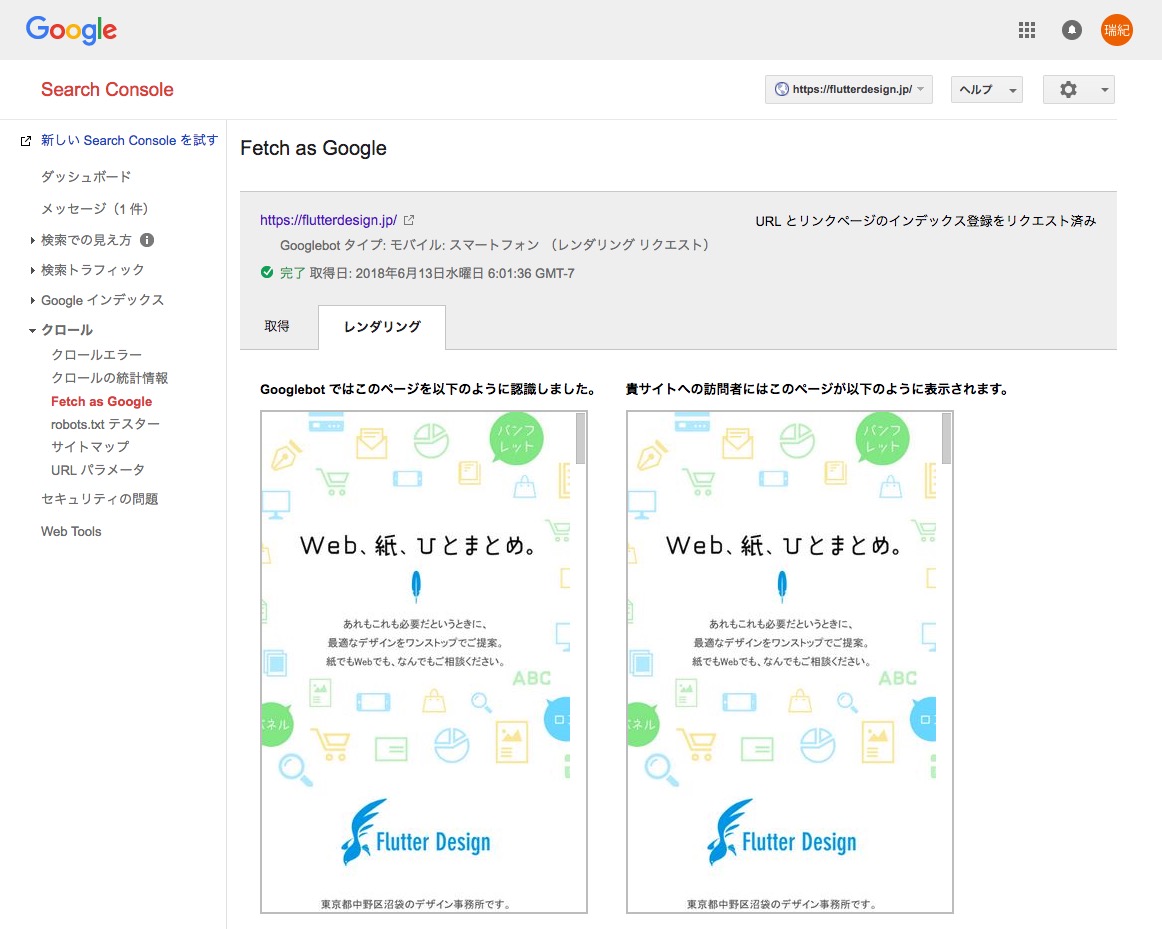Open Web Tools in the sidebar
Image resolution: width=1162 pixels, height=929 pixels.
click(x=71, y=531)
